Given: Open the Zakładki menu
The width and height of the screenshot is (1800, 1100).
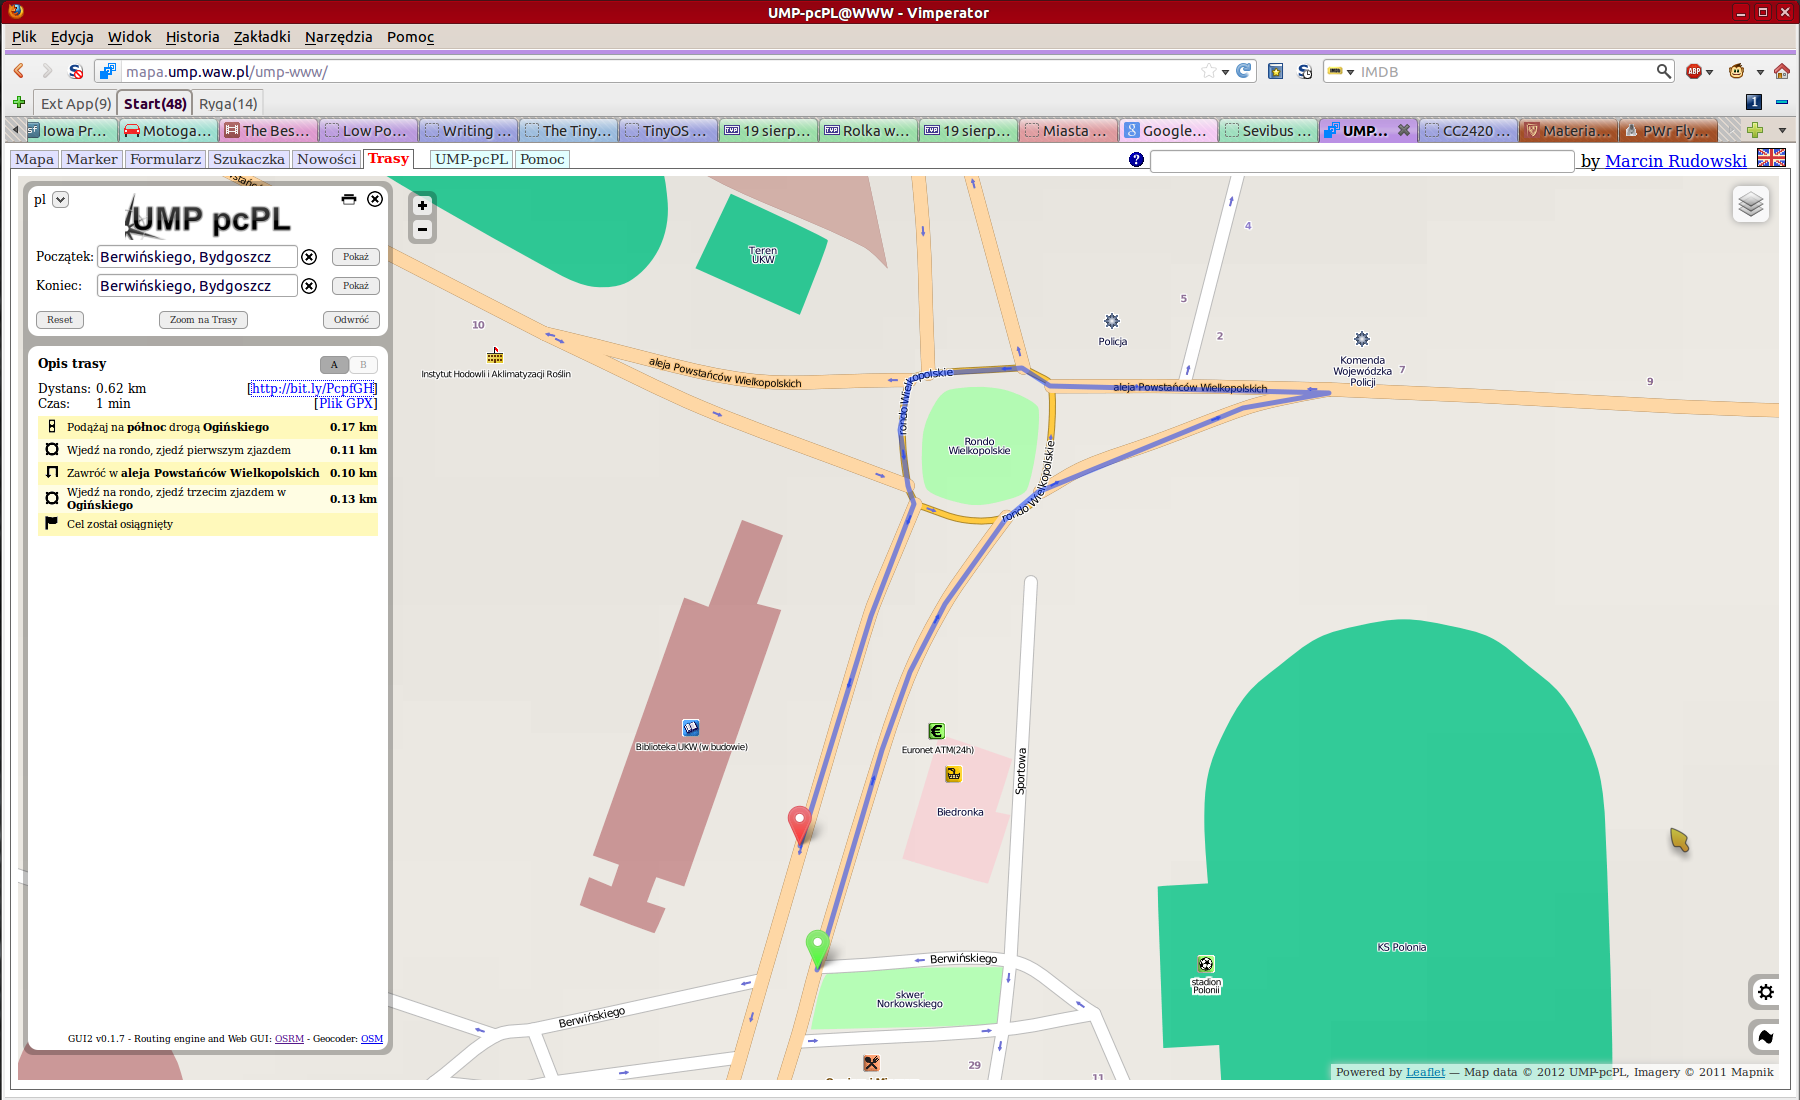Looking at the screenshot, I should pos(261,37).
